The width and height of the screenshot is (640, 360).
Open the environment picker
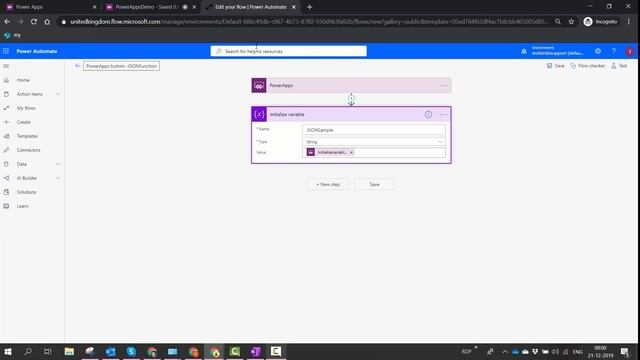(553, 51)
